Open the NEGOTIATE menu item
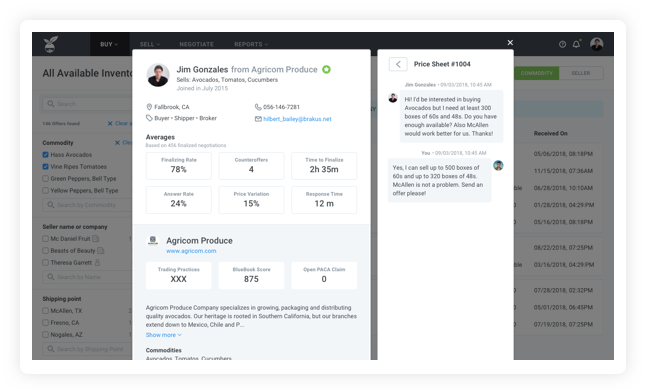The width and height of the screenshot is (646, 392). coord(197,44)
